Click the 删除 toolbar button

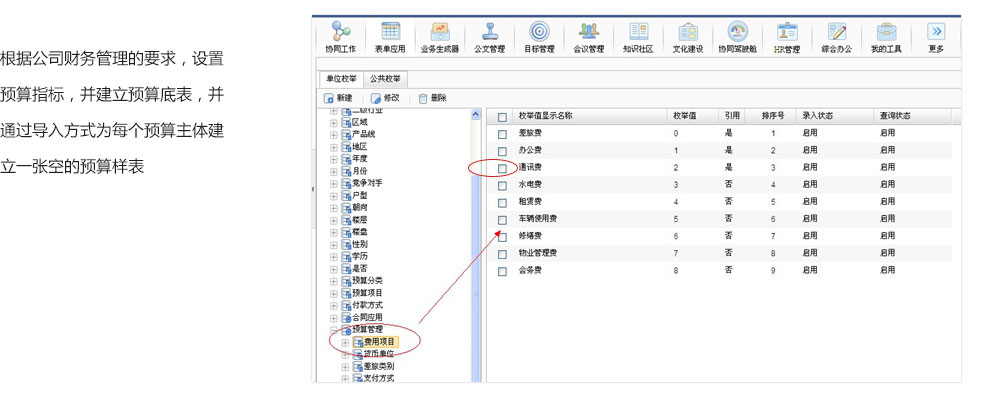(x=432, y=98)
